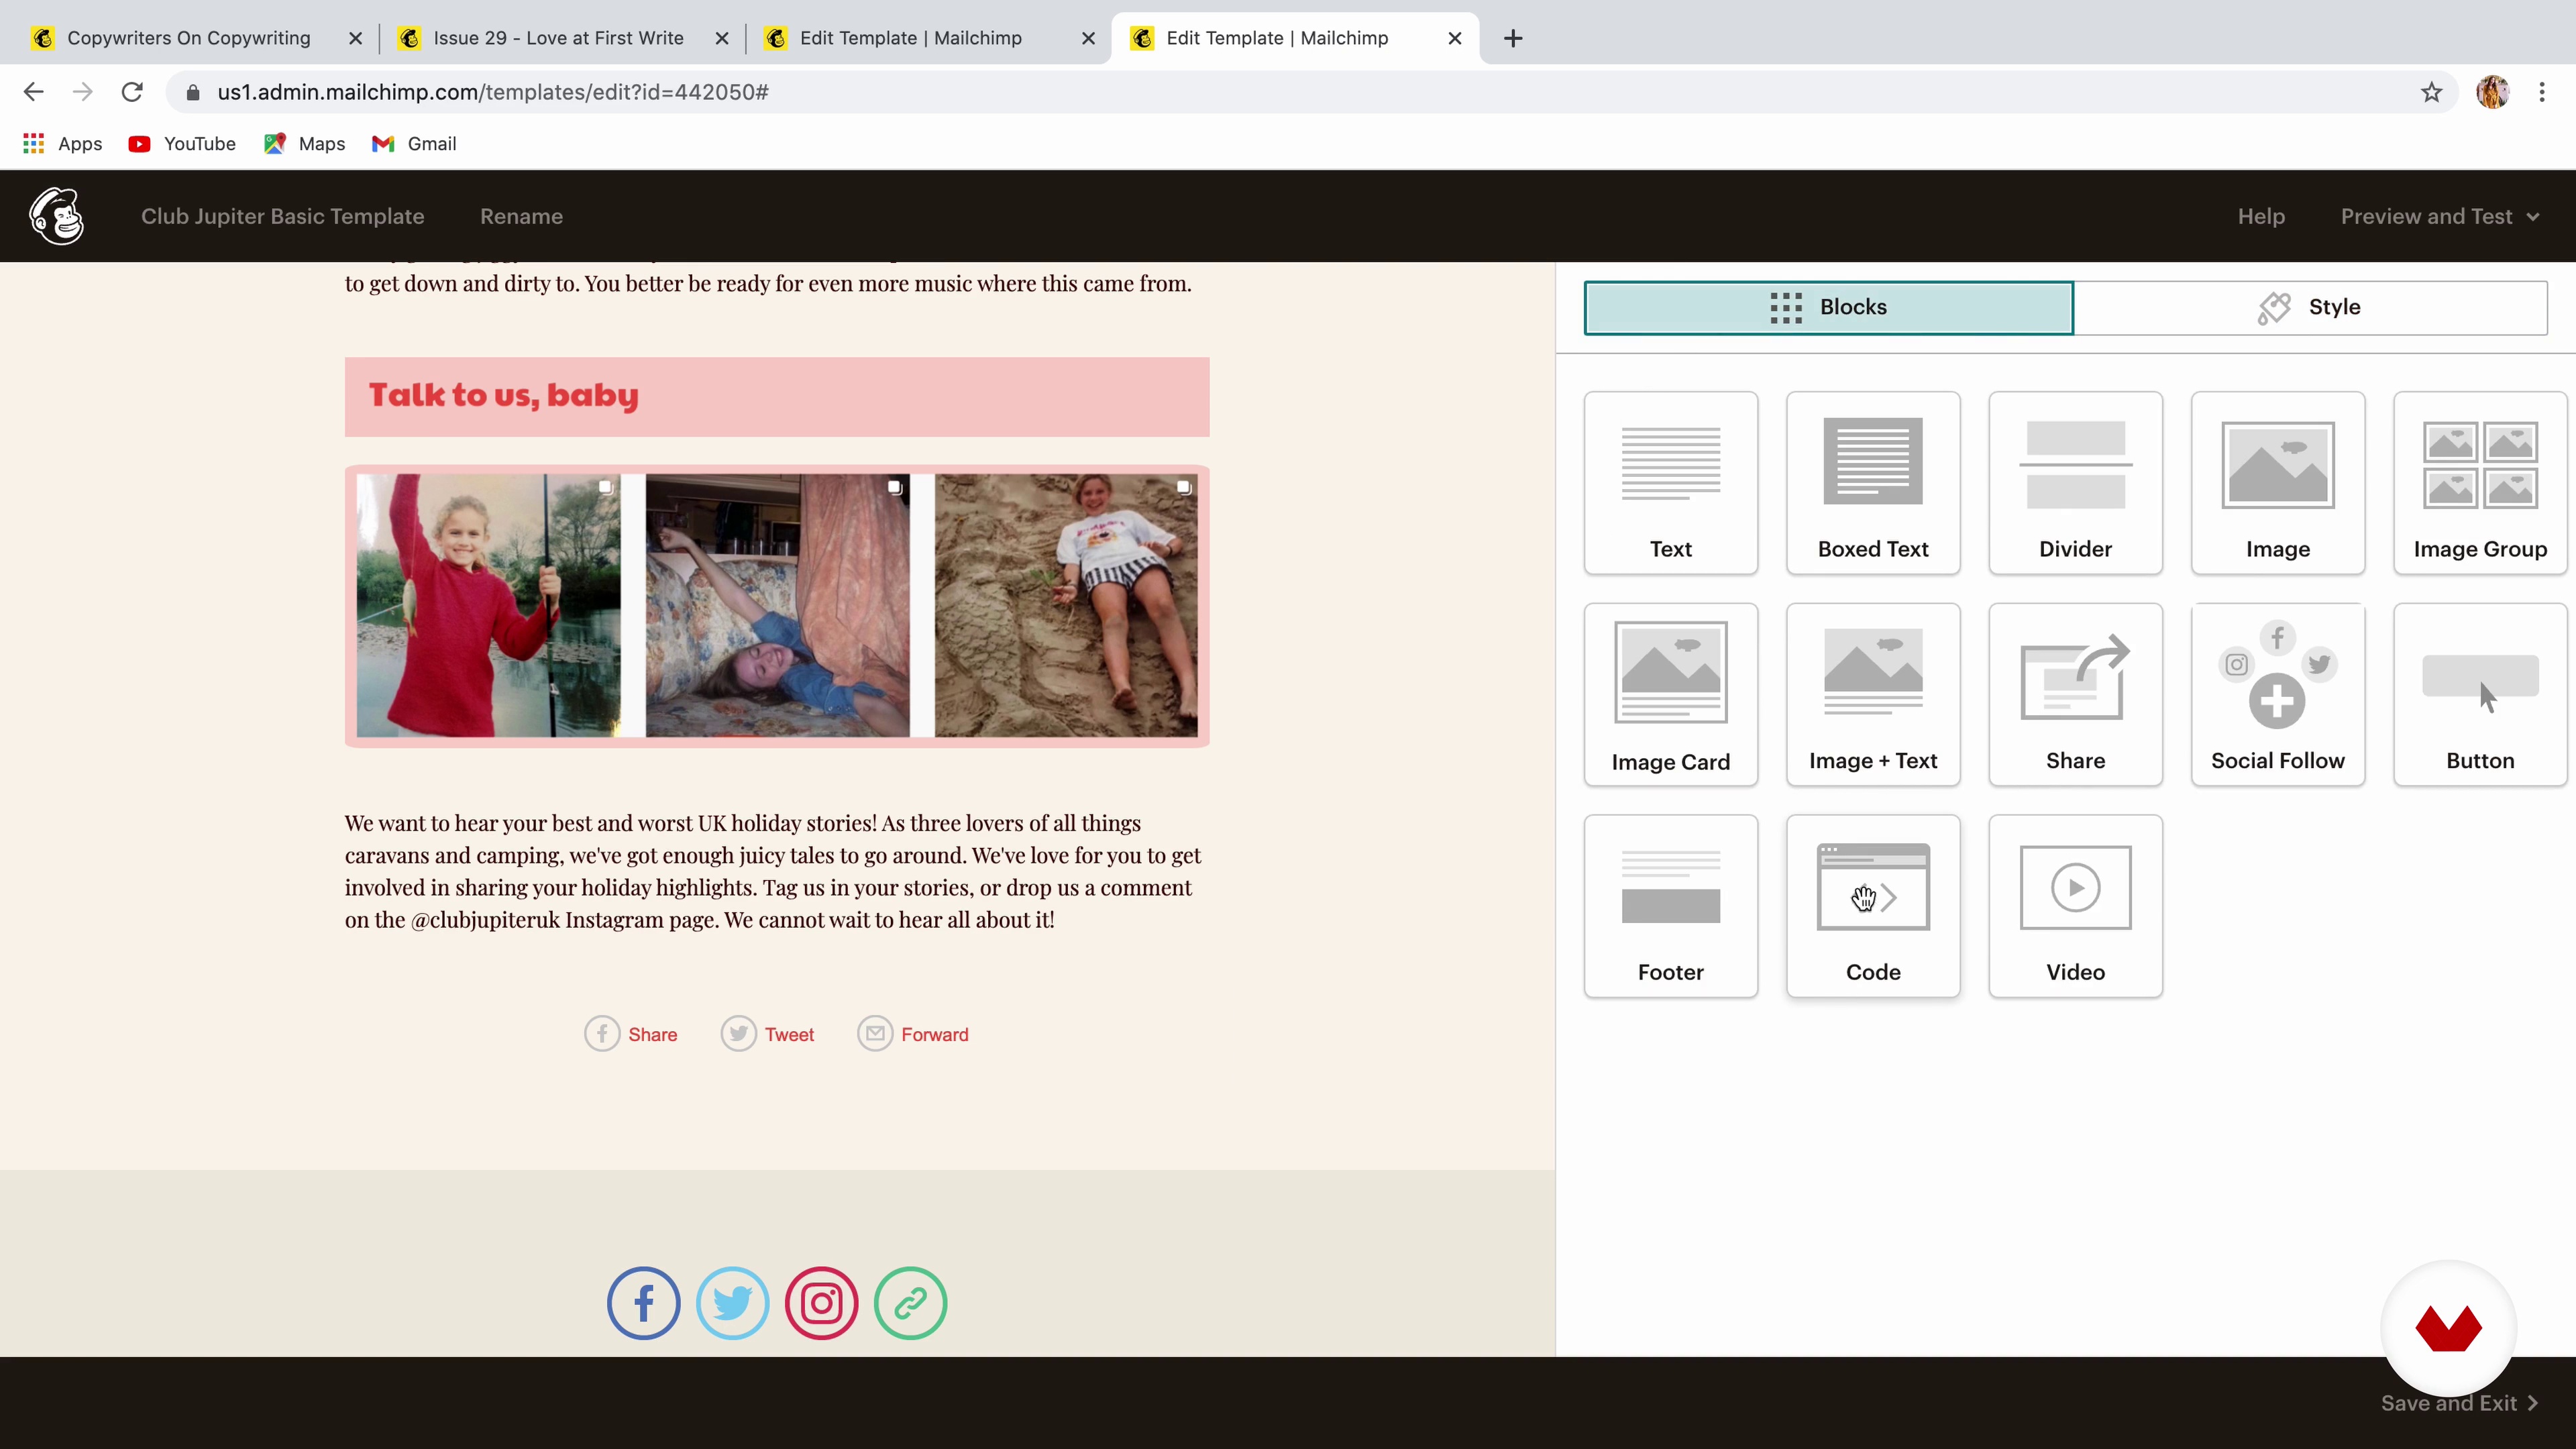Viewport: 2576px width, 1449px height.
Task: Click the Club Jupiter Basic Template title
Action: tap(282, 216)
